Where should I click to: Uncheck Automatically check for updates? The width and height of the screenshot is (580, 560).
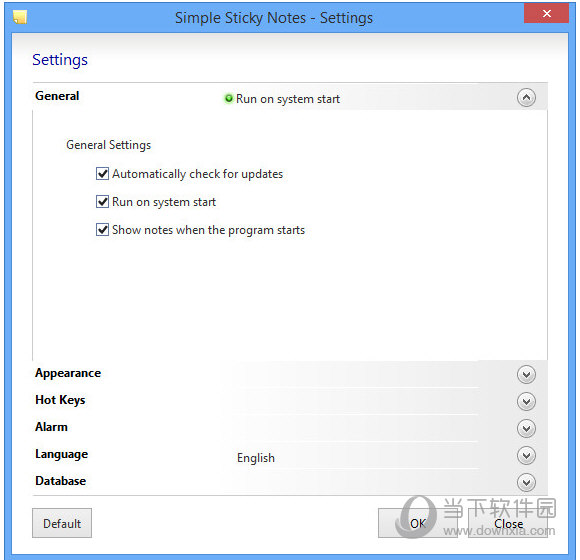[x=102, y=173]
